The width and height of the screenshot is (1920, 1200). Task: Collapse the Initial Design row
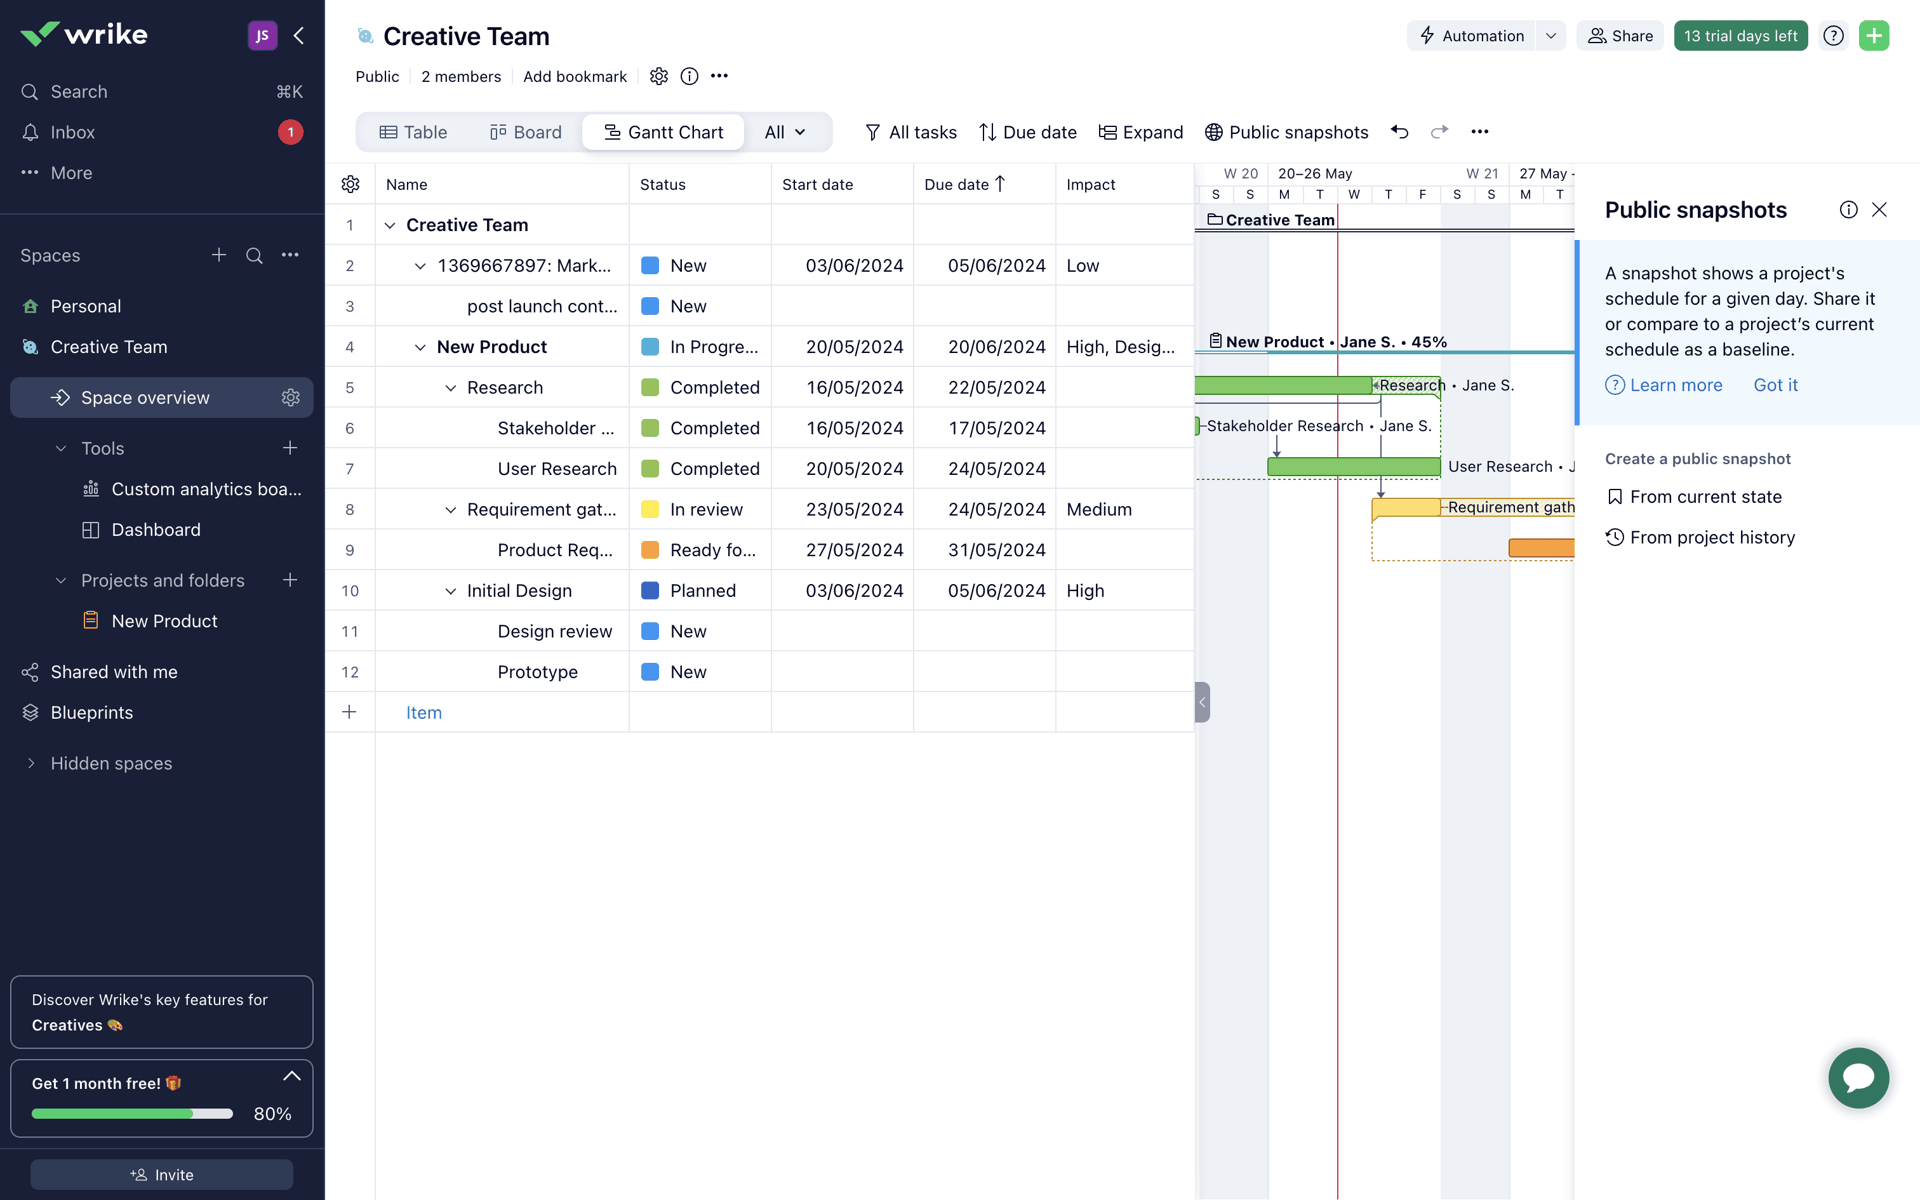tap(450, 591)
